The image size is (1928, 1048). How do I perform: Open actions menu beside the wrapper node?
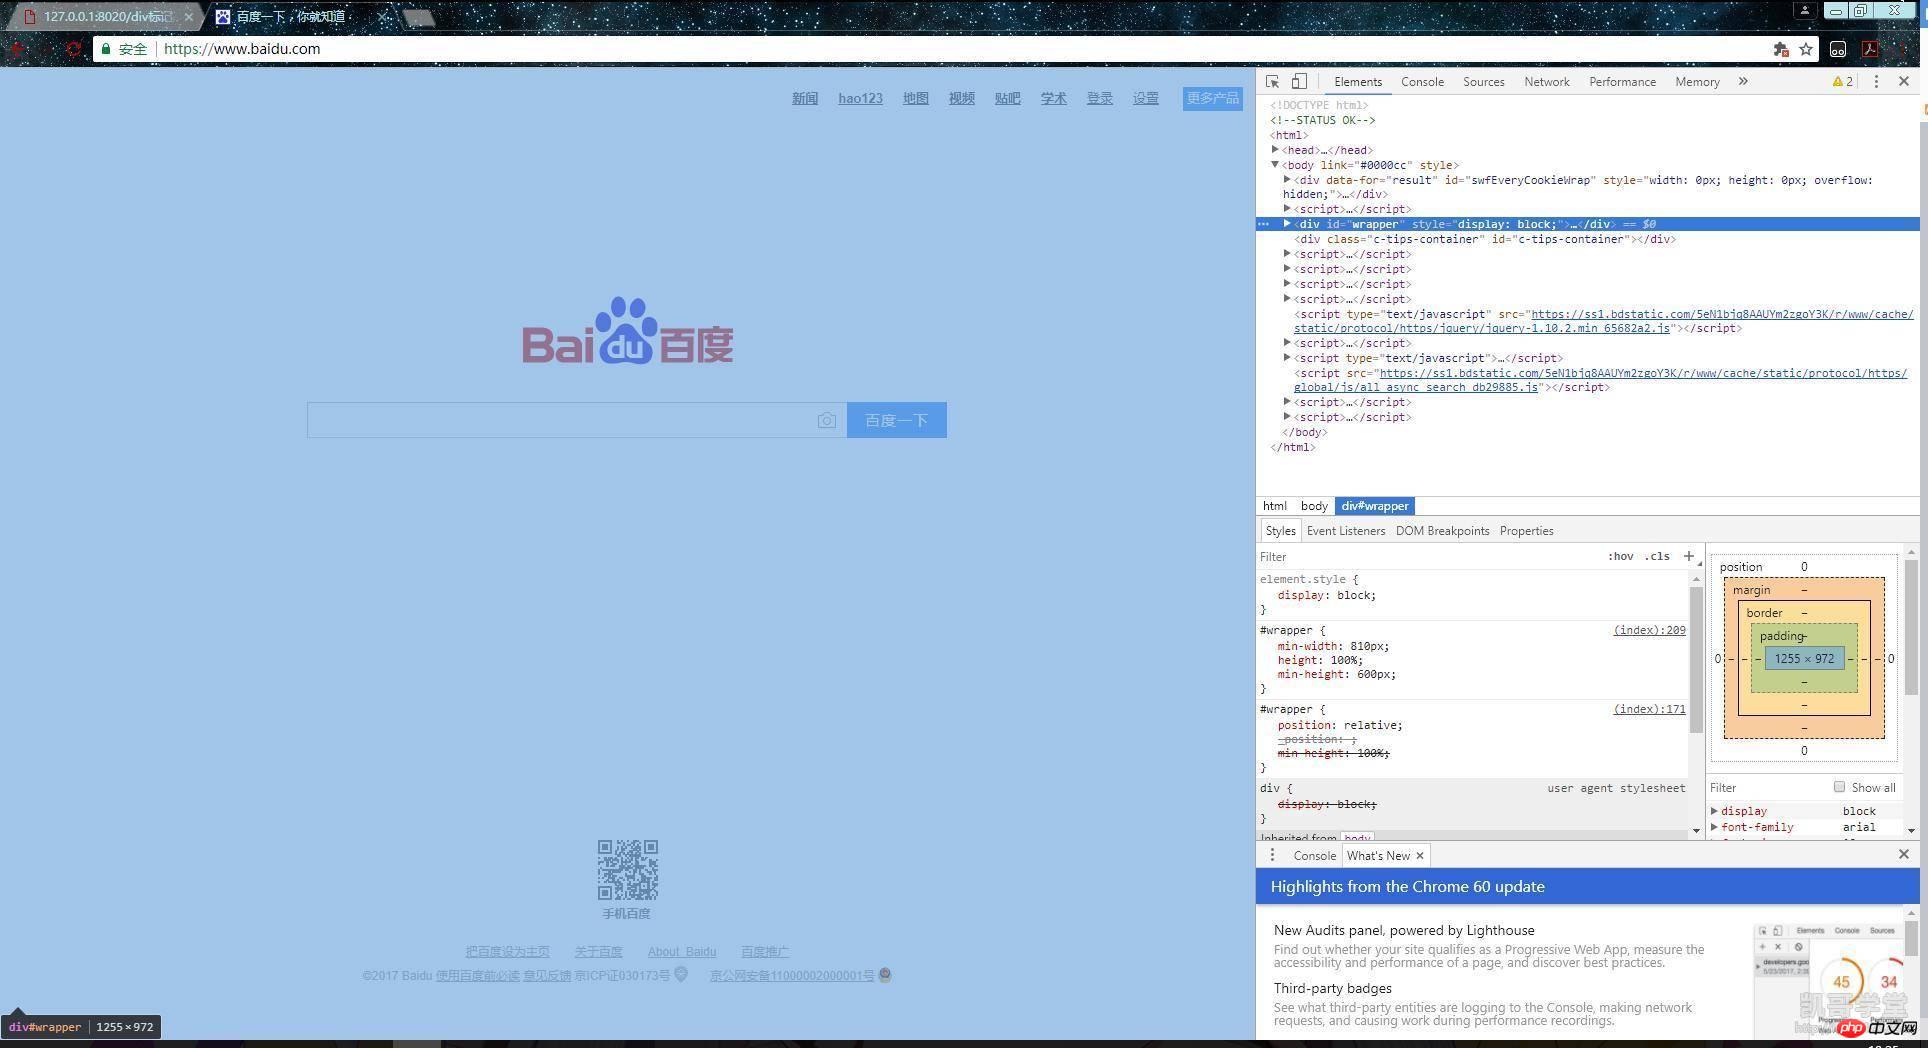point(1263,224)
